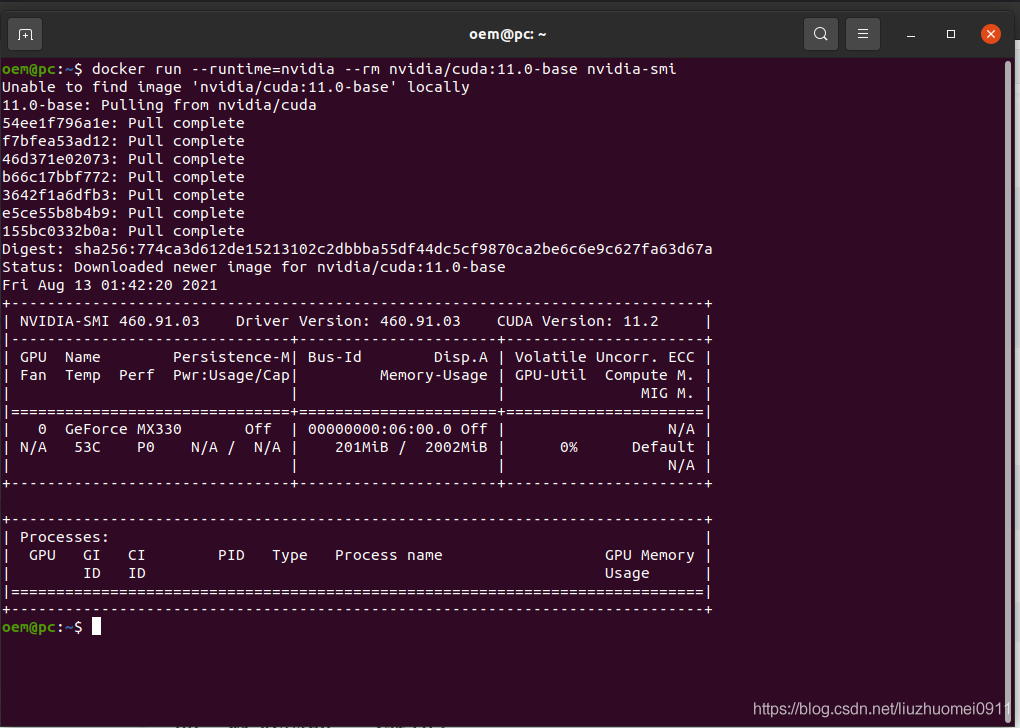The image size is (1020, 728).
Task: Click the 'Processes:' label
Action: pyautogui.click(x=64, y=537)
